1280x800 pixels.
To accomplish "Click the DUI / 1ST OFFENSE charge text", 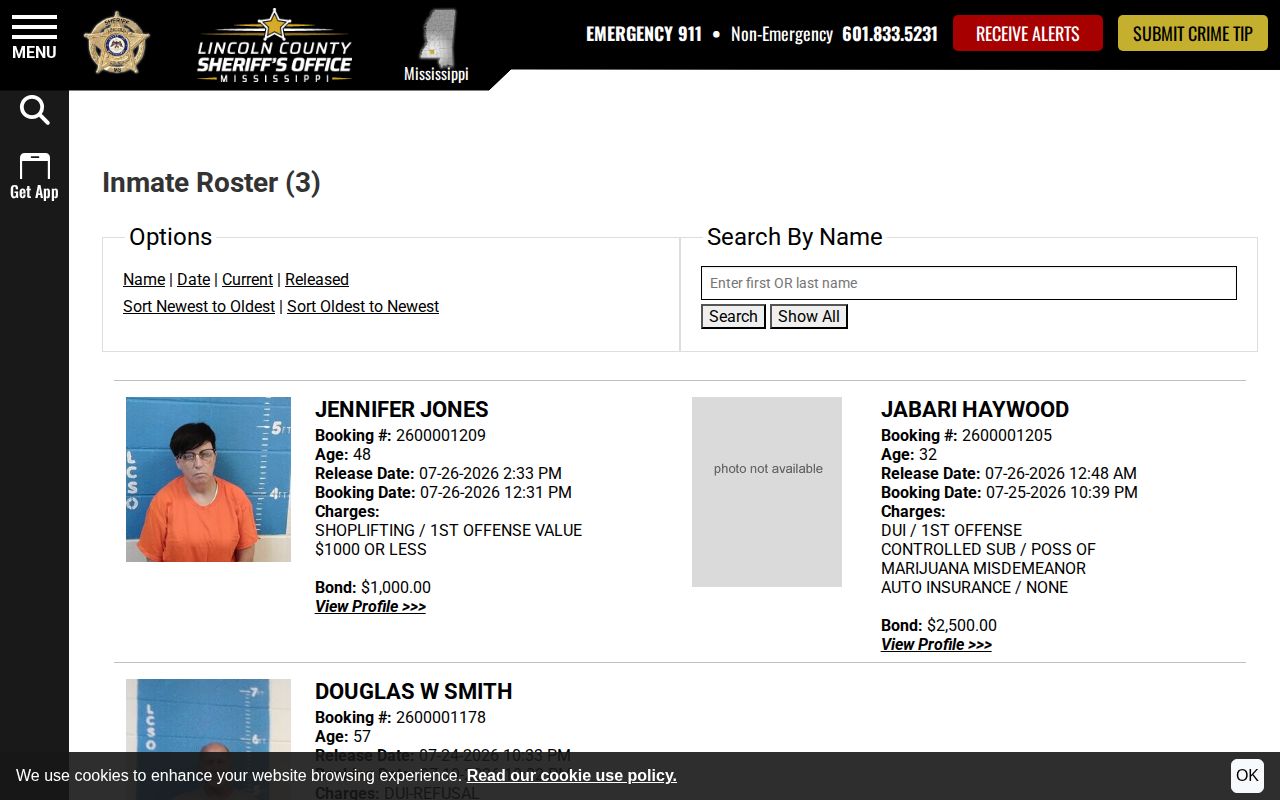I will click(x=951, y=530).
